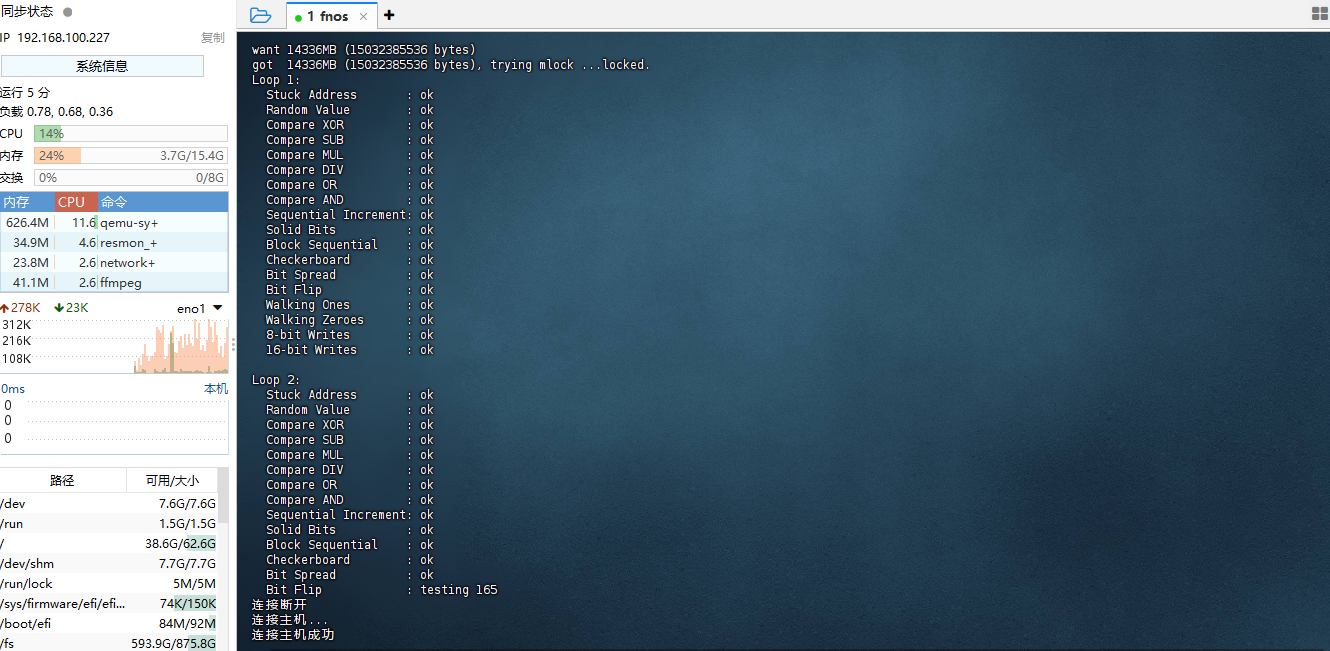
Task: Add a new session tab
Action: pos(389,15)
